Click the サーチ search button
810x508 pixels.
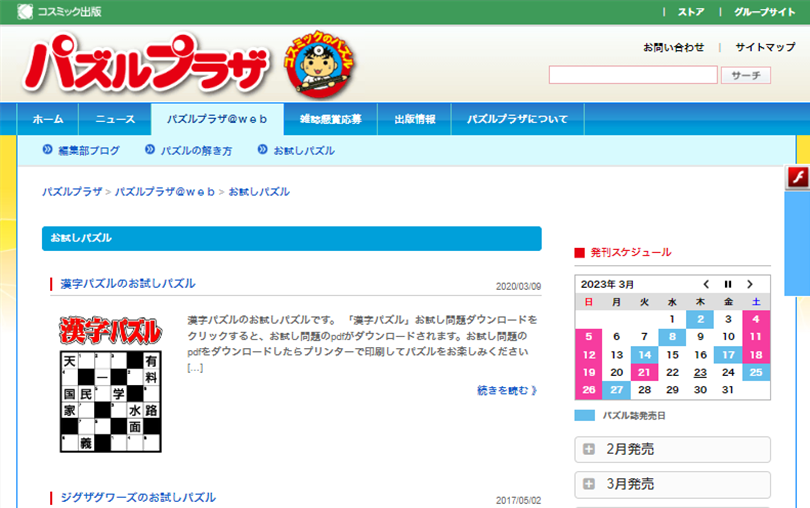[x=746, y=75]
